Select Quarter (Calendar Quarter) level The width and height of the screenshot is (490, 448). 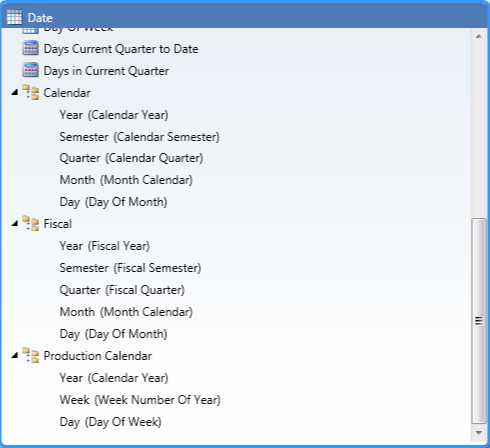pos(131,158)
